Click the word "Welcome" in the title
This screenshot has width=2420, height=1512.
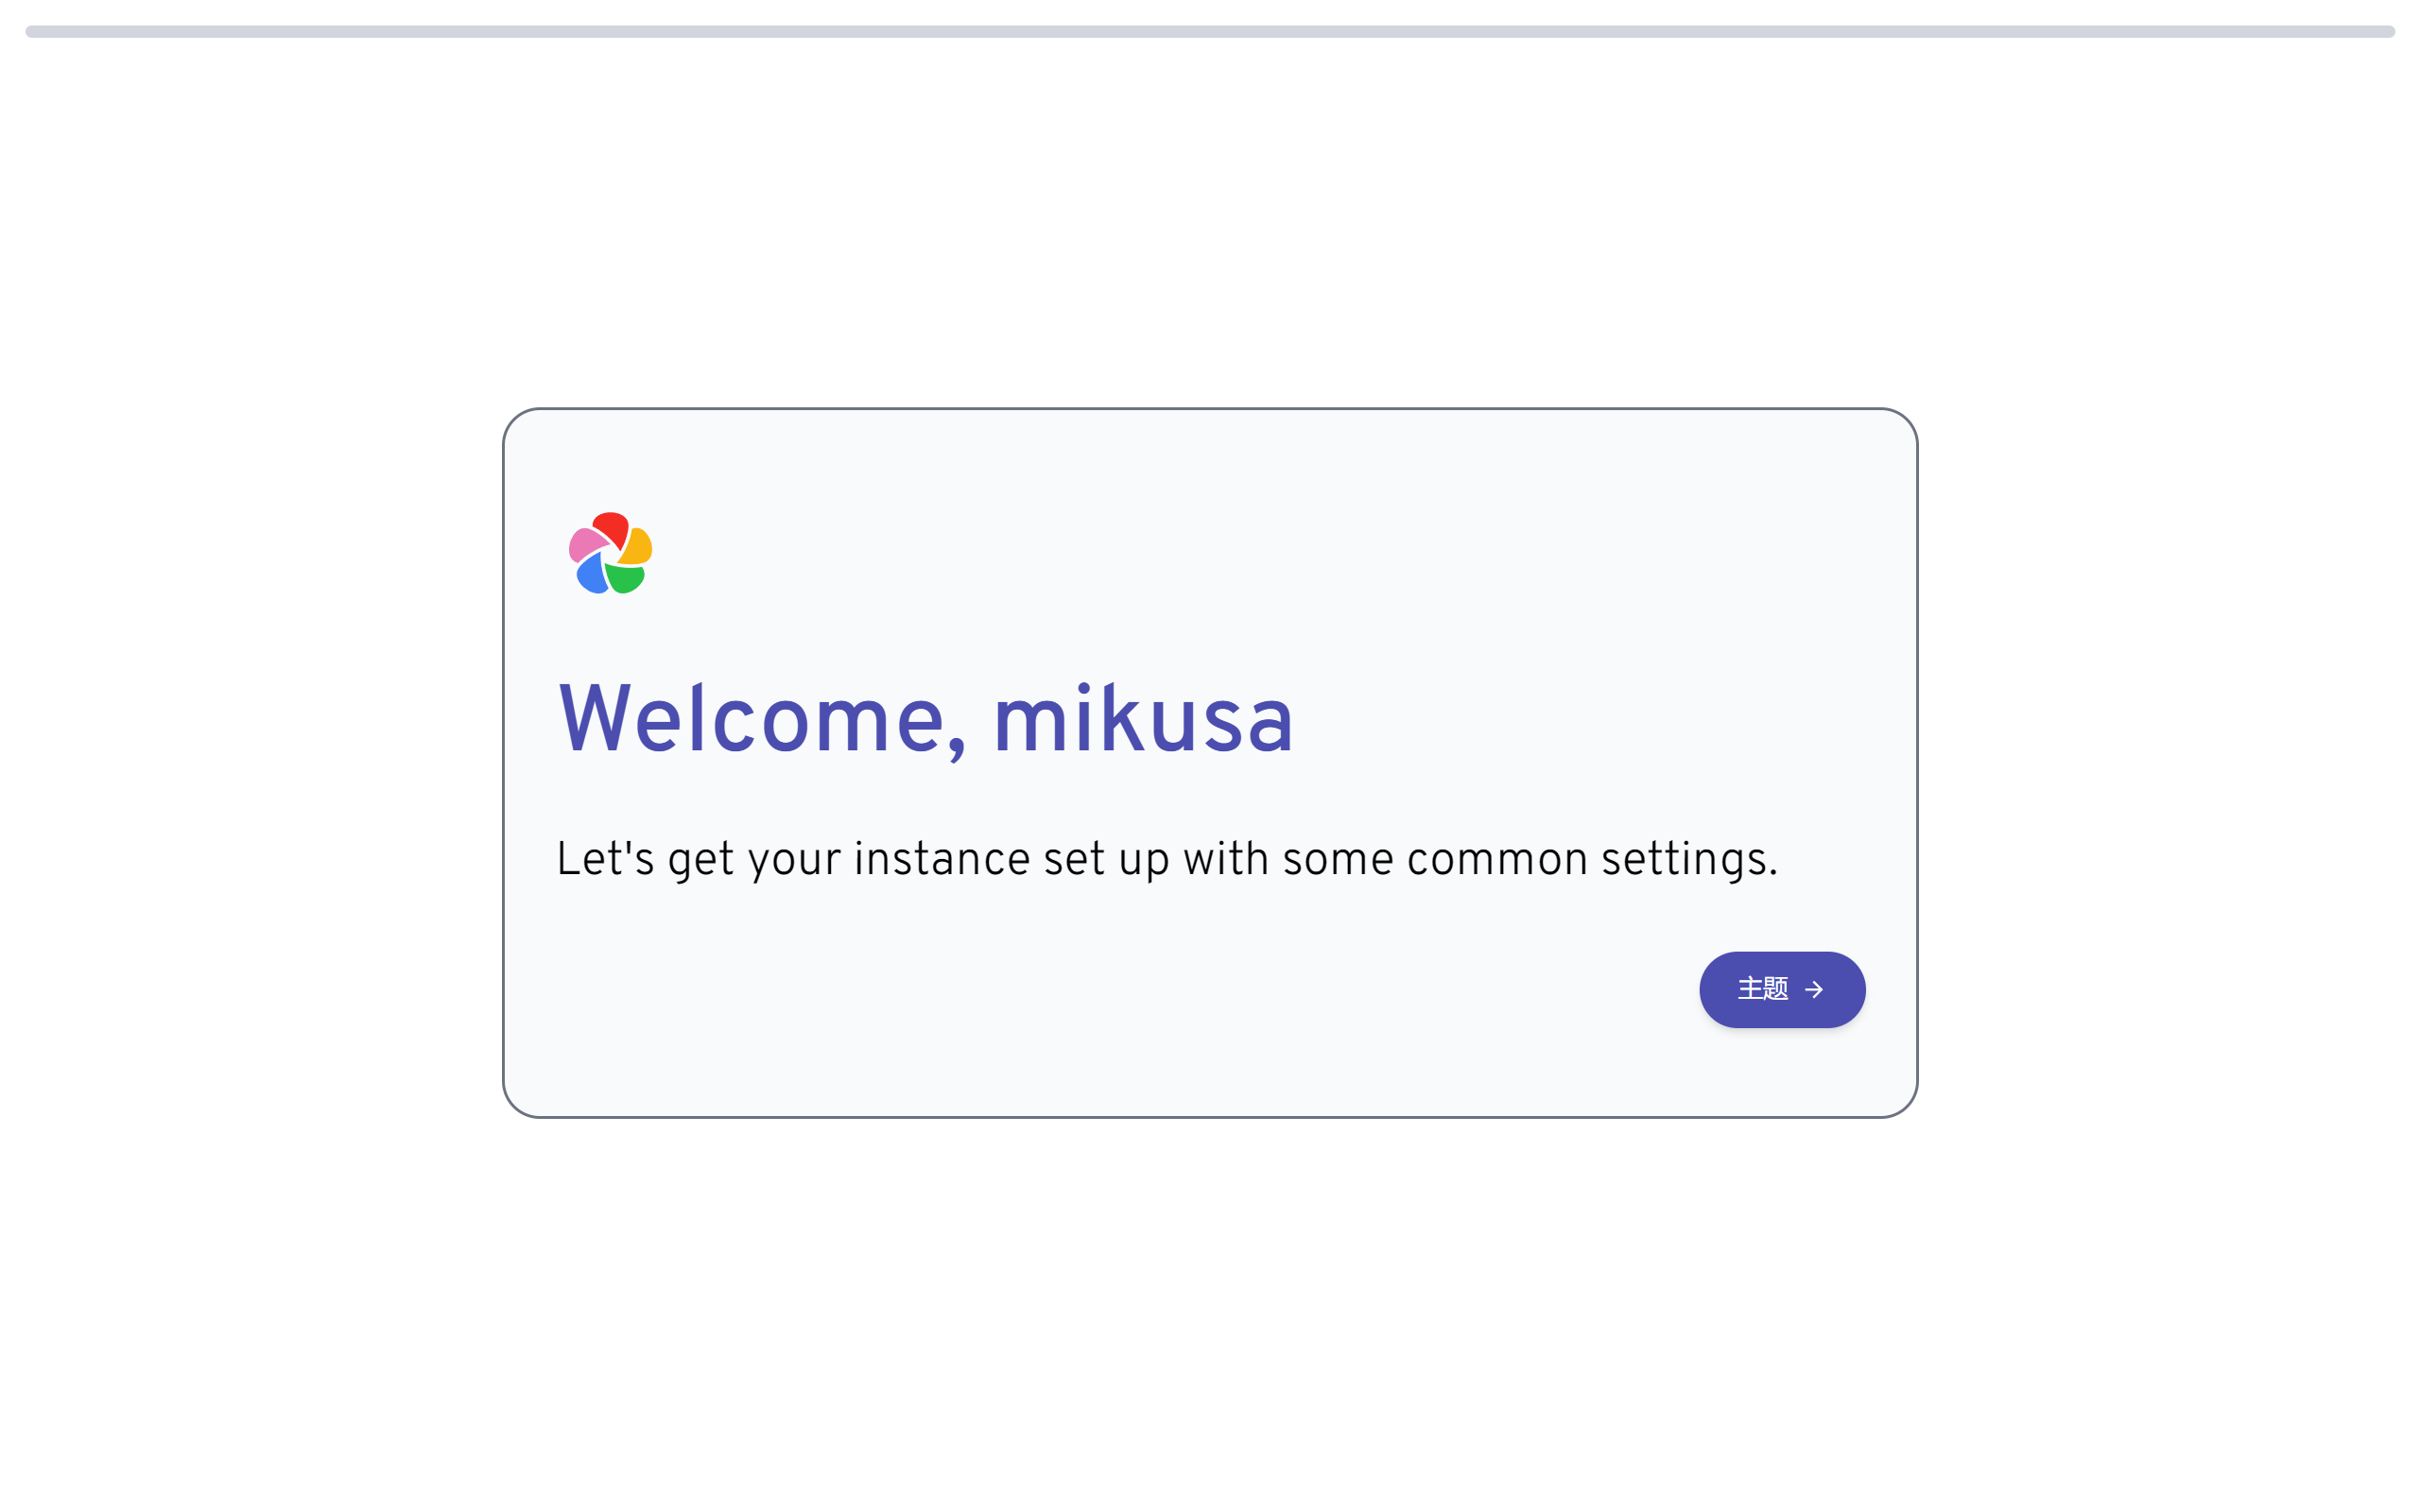coord(752,720)
